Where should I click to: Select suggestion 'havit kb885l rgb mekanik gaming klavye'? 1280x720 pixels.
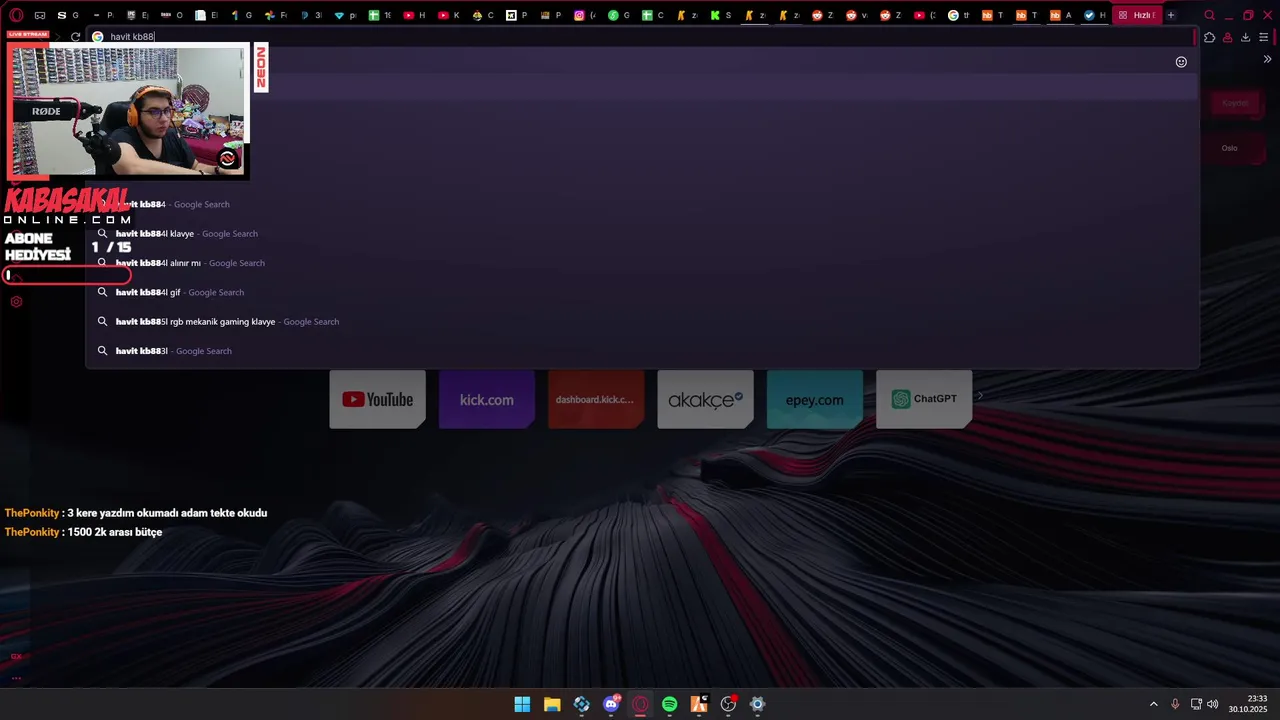(x=642, y=322)
